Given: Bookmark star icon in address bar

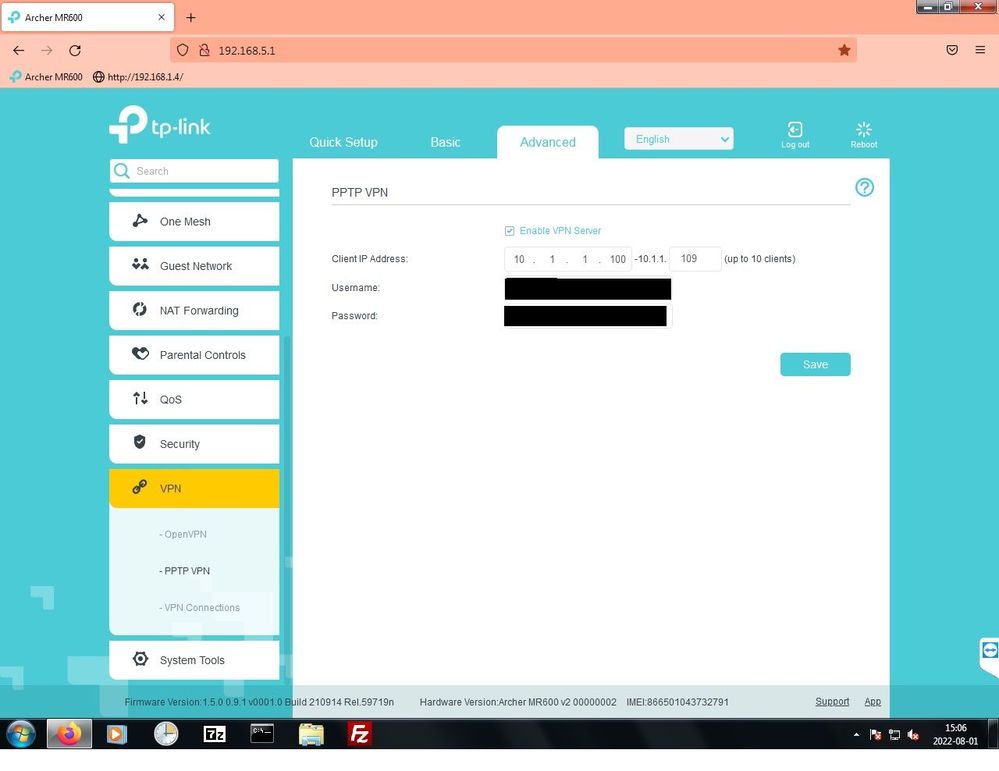Looking at the screenshot, I should [844, 50].
